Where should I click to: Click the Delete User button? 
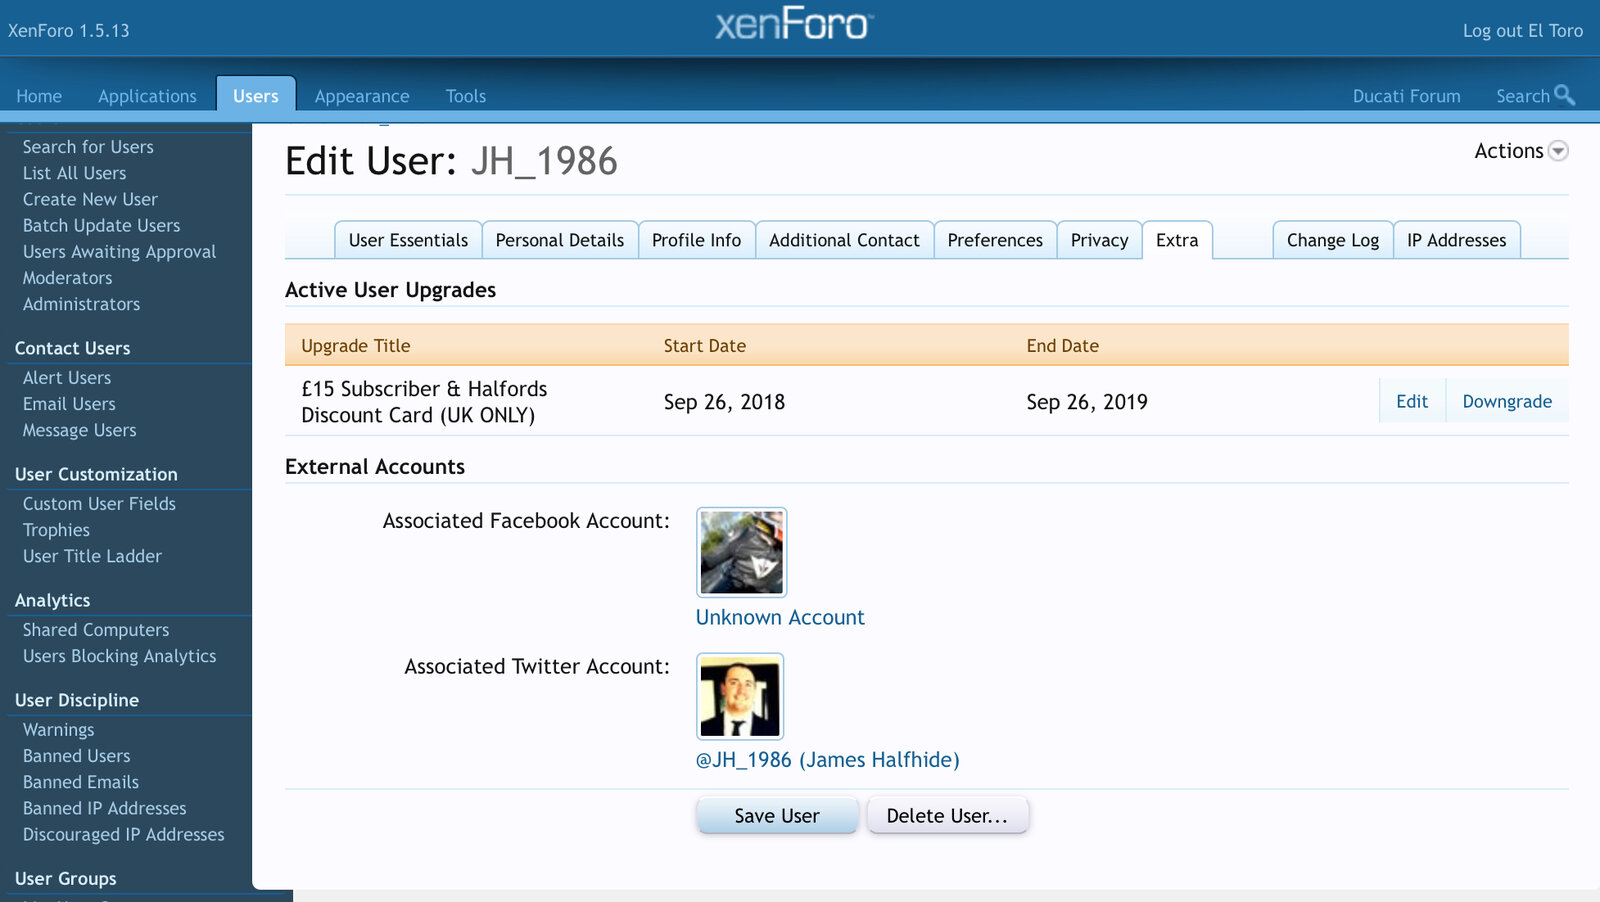(946, 815)
